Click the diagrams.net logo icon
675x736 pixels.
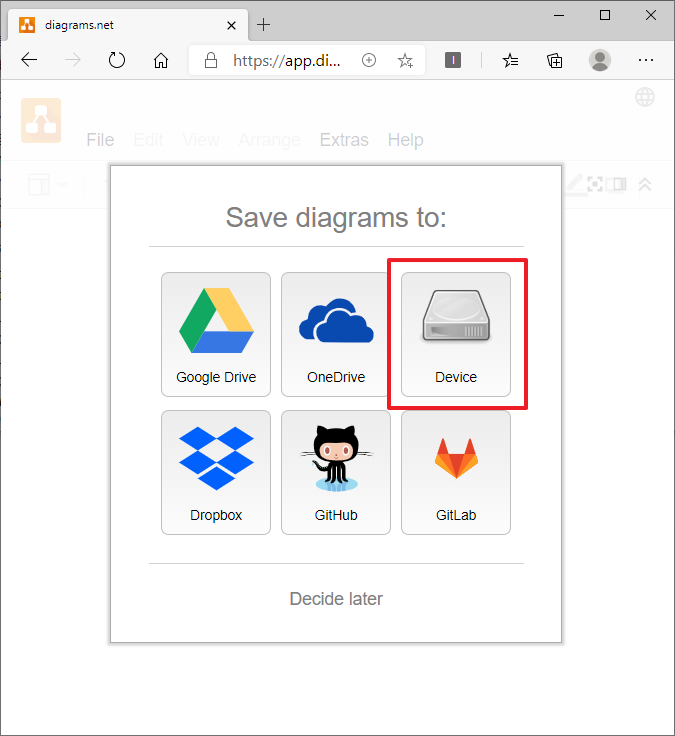41,120
